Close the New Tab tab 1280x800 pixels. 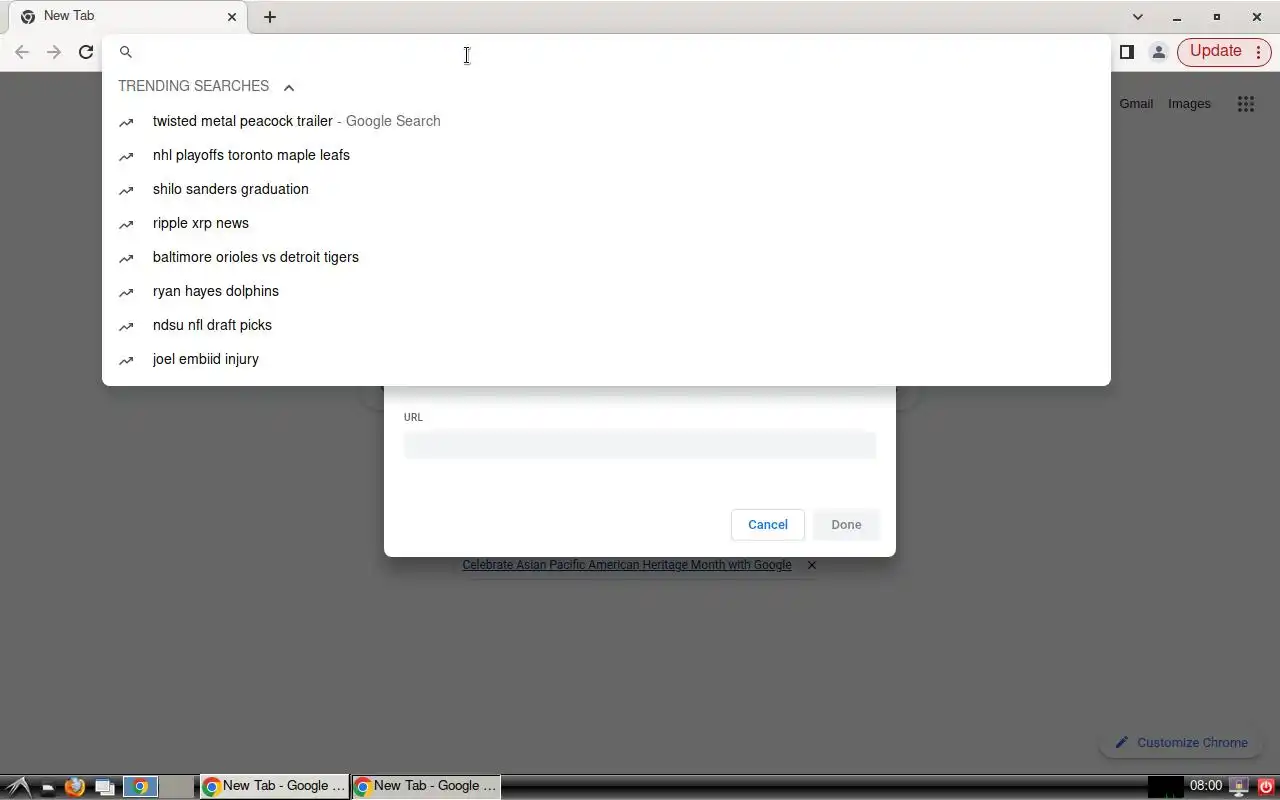(x=232, y=17)
